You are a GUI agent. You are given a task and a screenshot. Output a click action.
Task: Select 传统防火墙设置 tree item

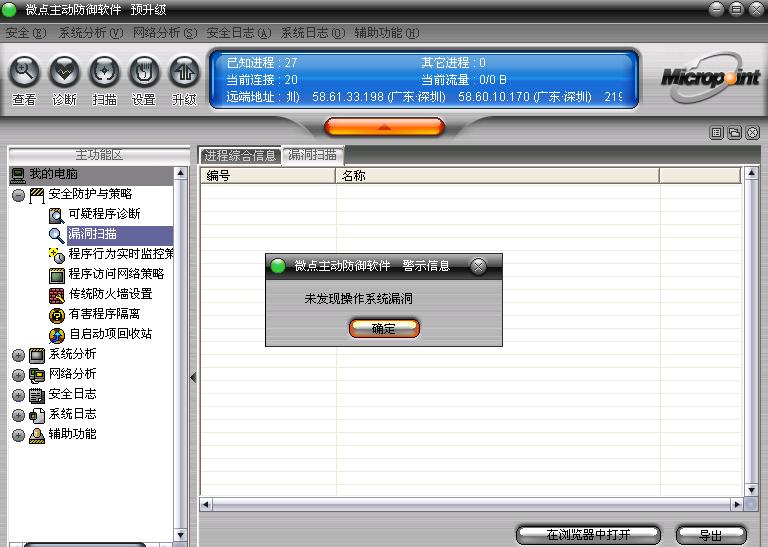tap(111, 294)
